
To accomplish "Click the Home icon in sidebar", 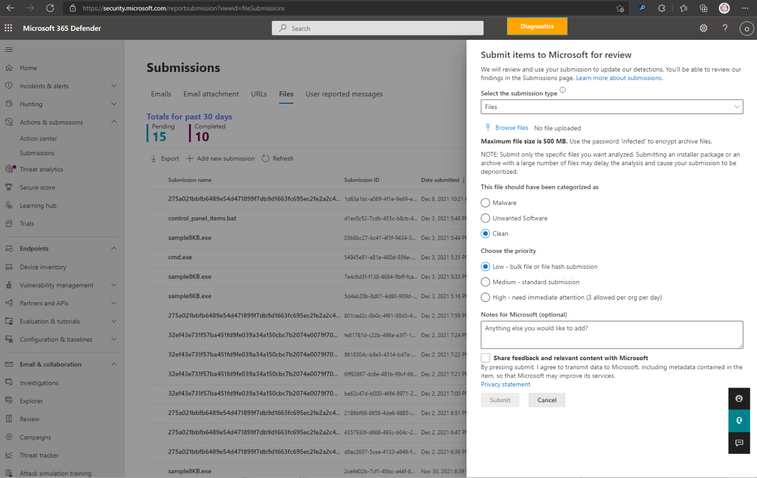I will (9, 68).
